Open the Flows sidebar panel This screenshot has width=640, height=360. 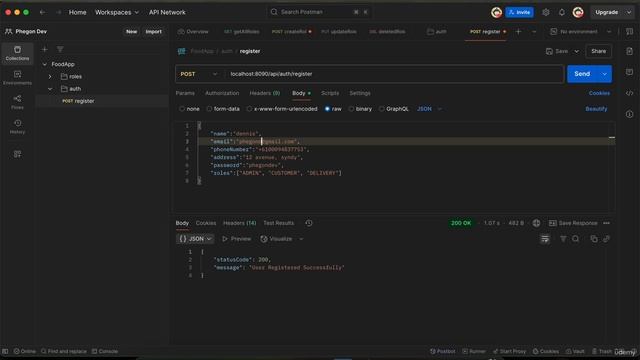[17, 102]
